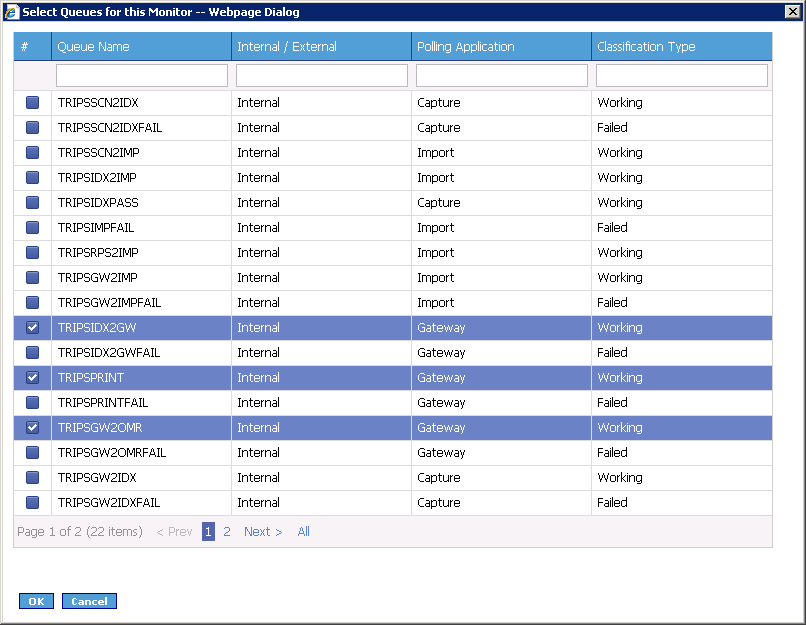The image size is (806, 625).
Task: Click Import cell in TRIPSRPS2IMP row
Action: coord(501,253)
